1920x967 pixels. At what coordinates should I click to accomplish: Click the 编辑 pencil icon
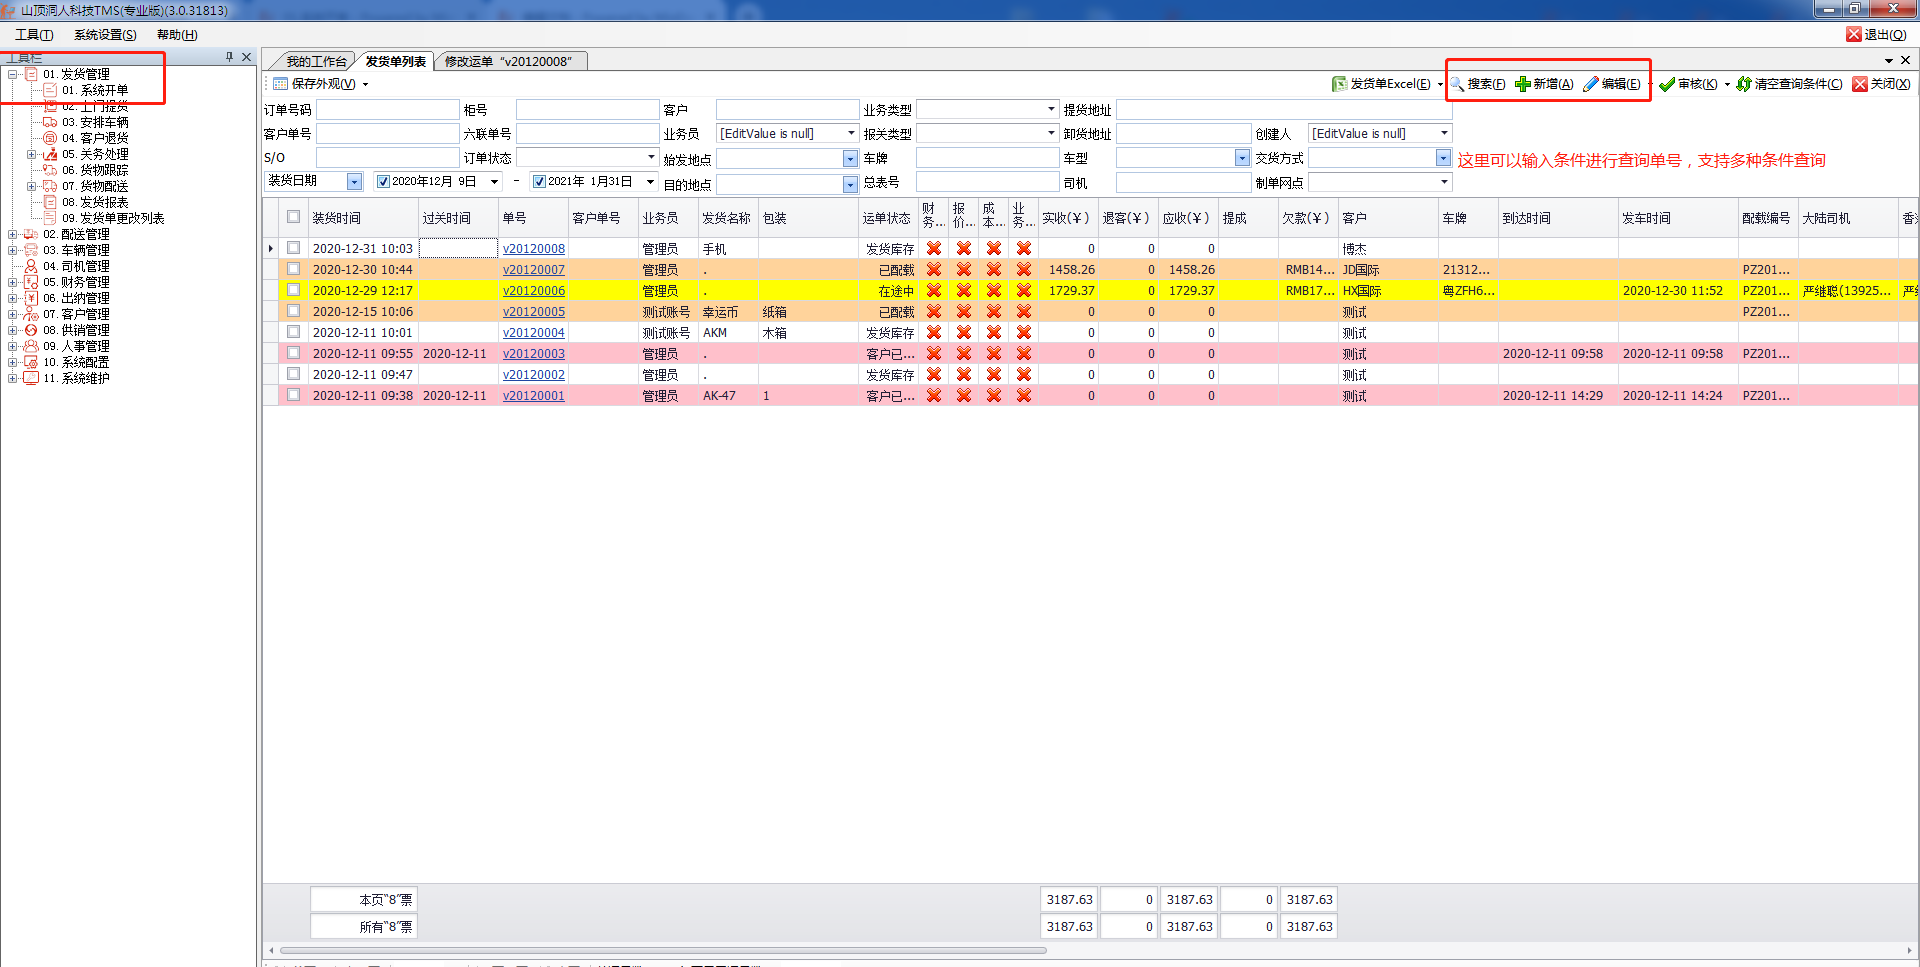[1591, 84]
